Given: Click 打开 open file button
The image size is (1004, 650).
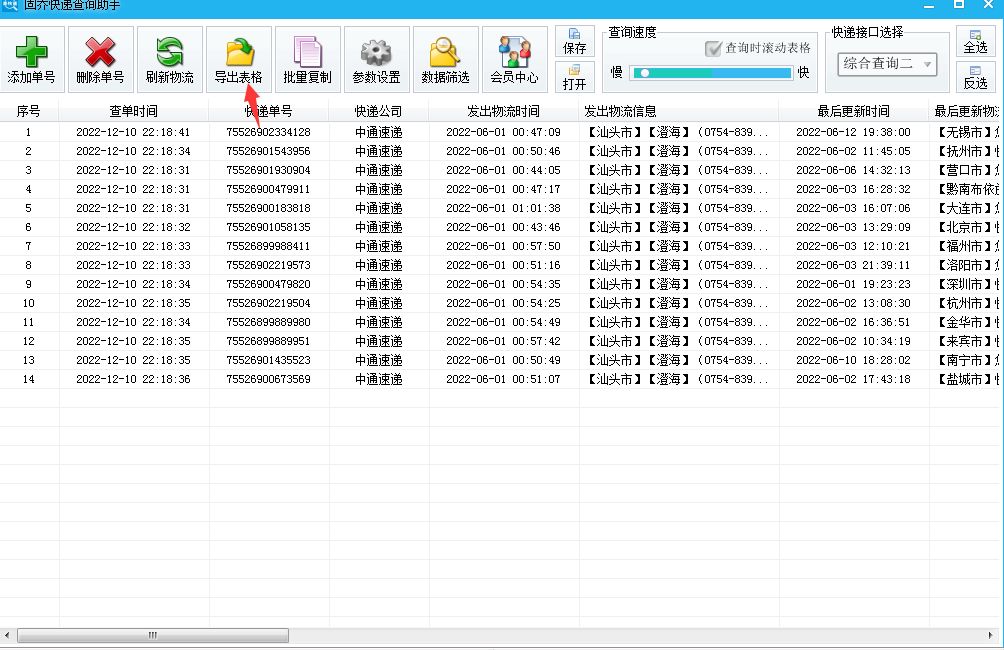Looking at the screenshot, I should tap(575, 77).
